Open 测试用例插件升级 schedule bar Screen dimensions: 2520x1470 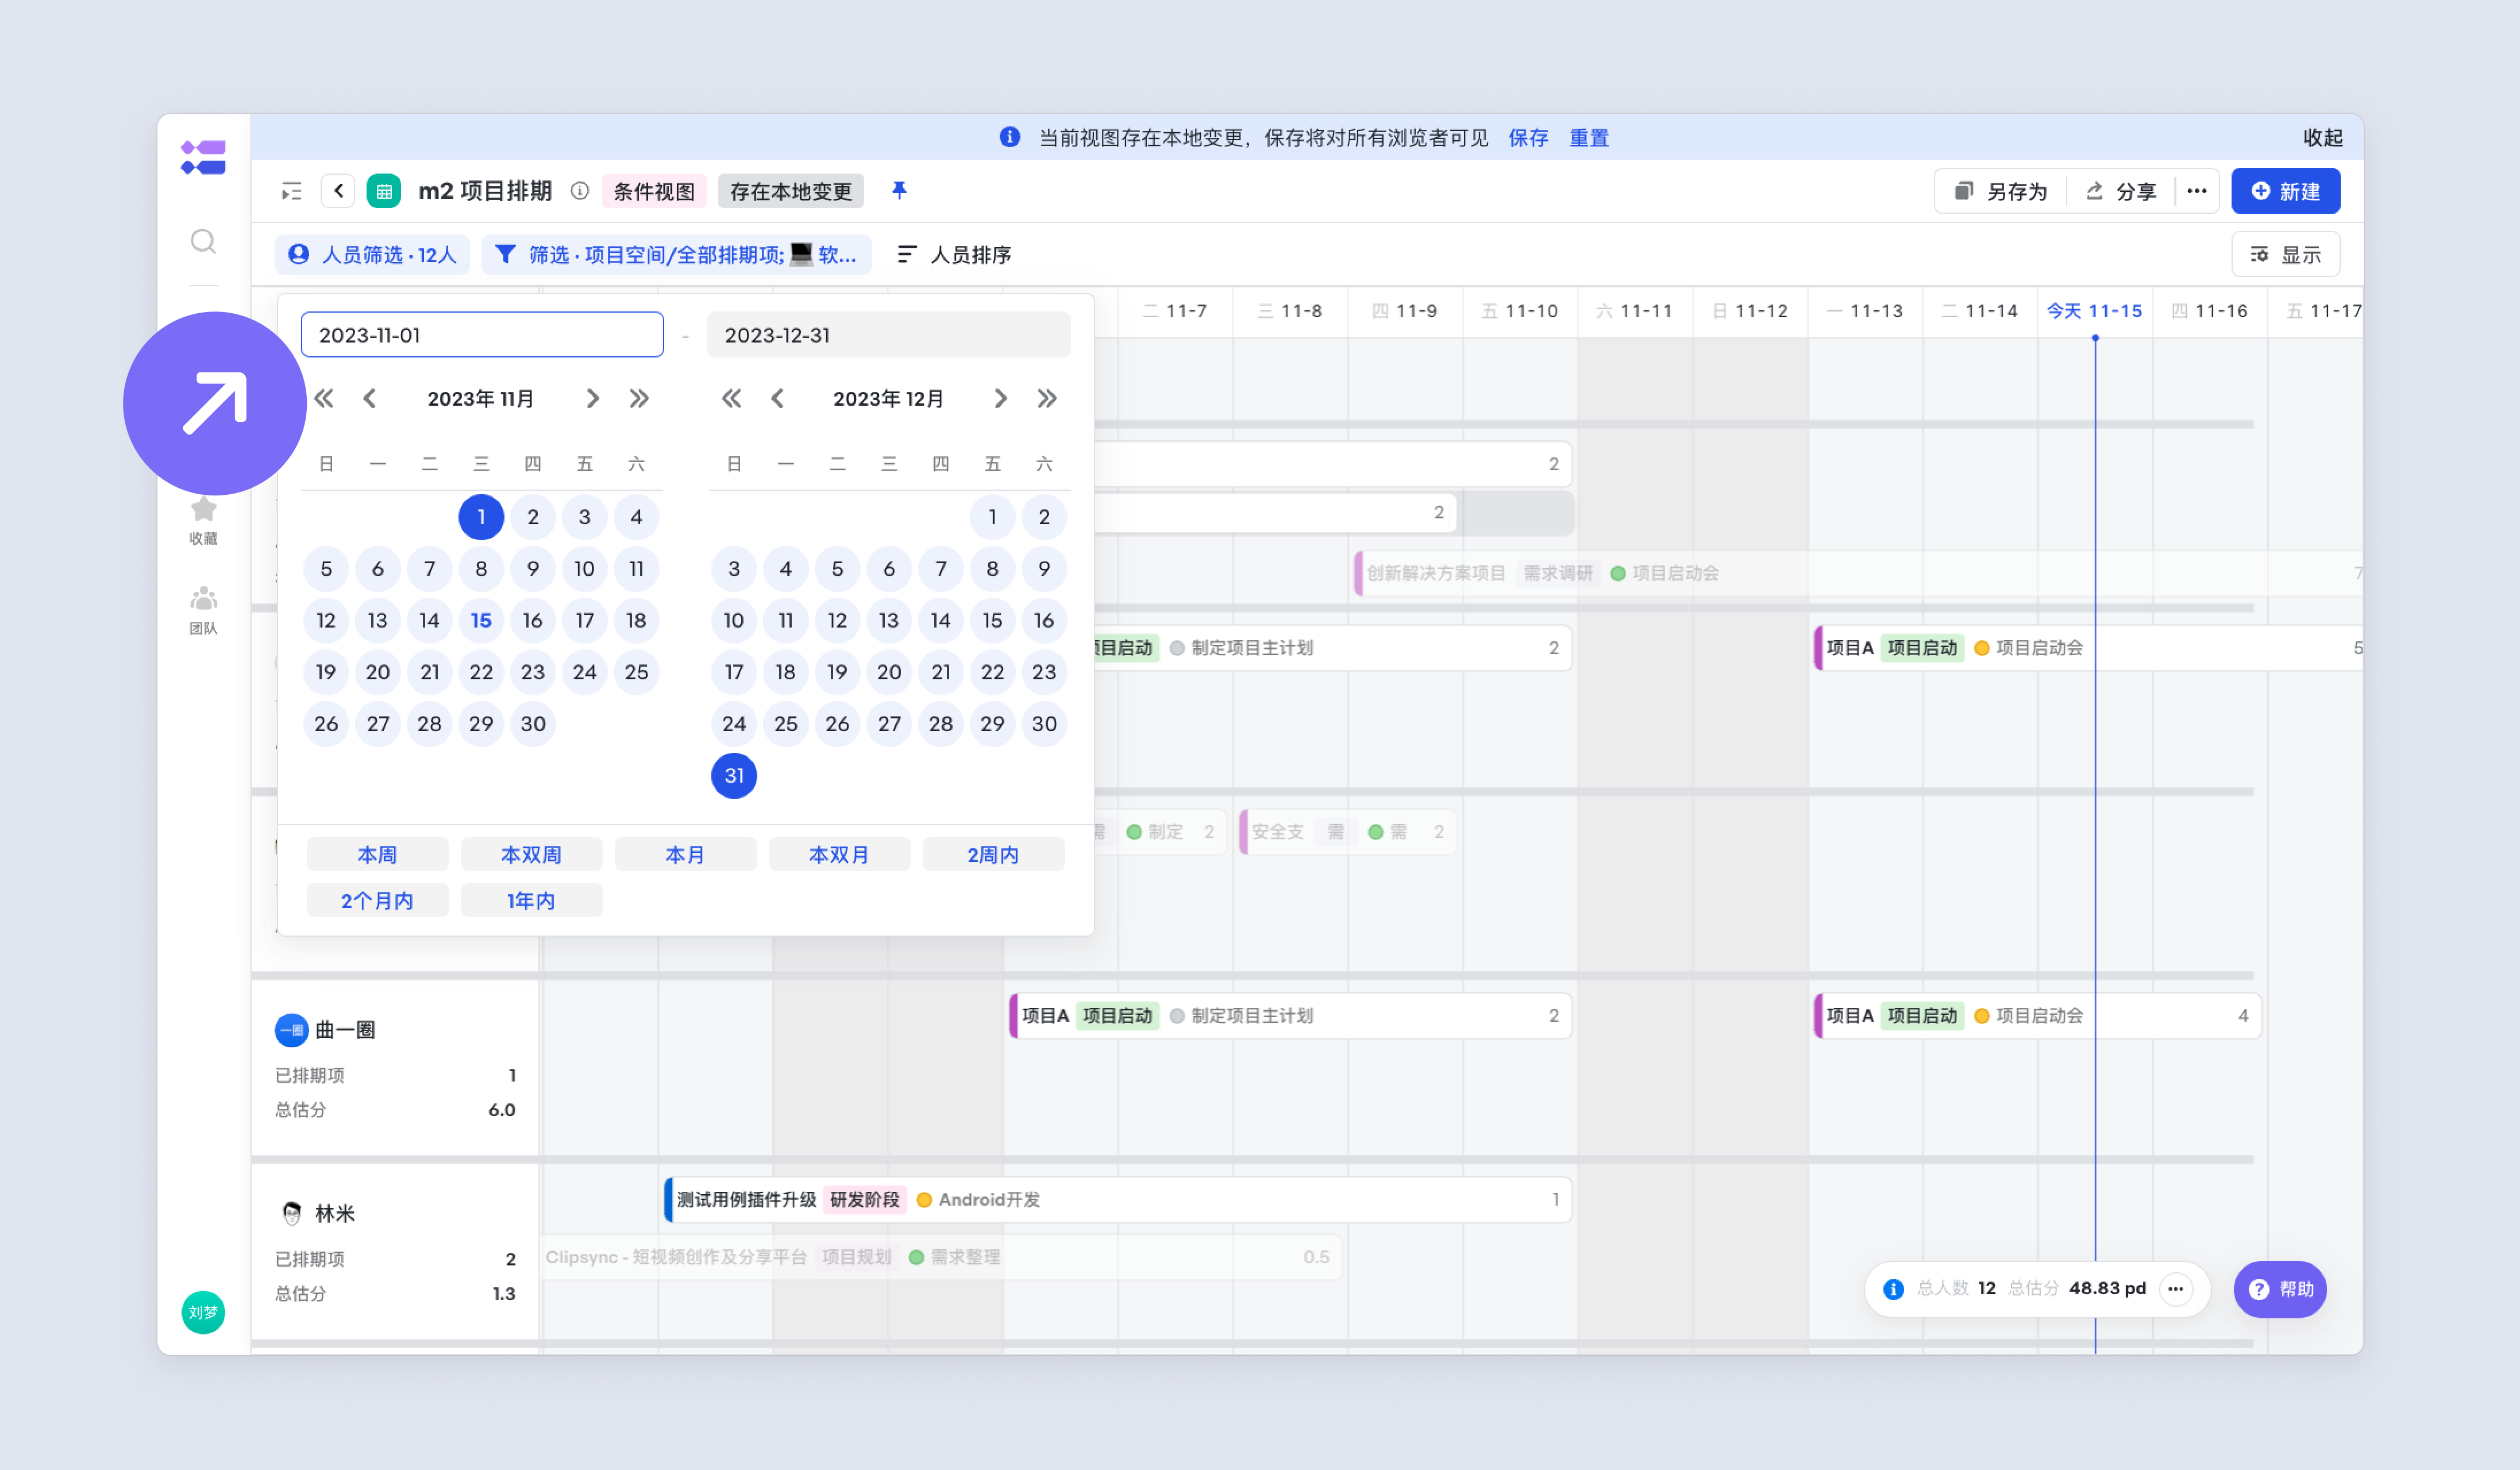point(1118,1199)
